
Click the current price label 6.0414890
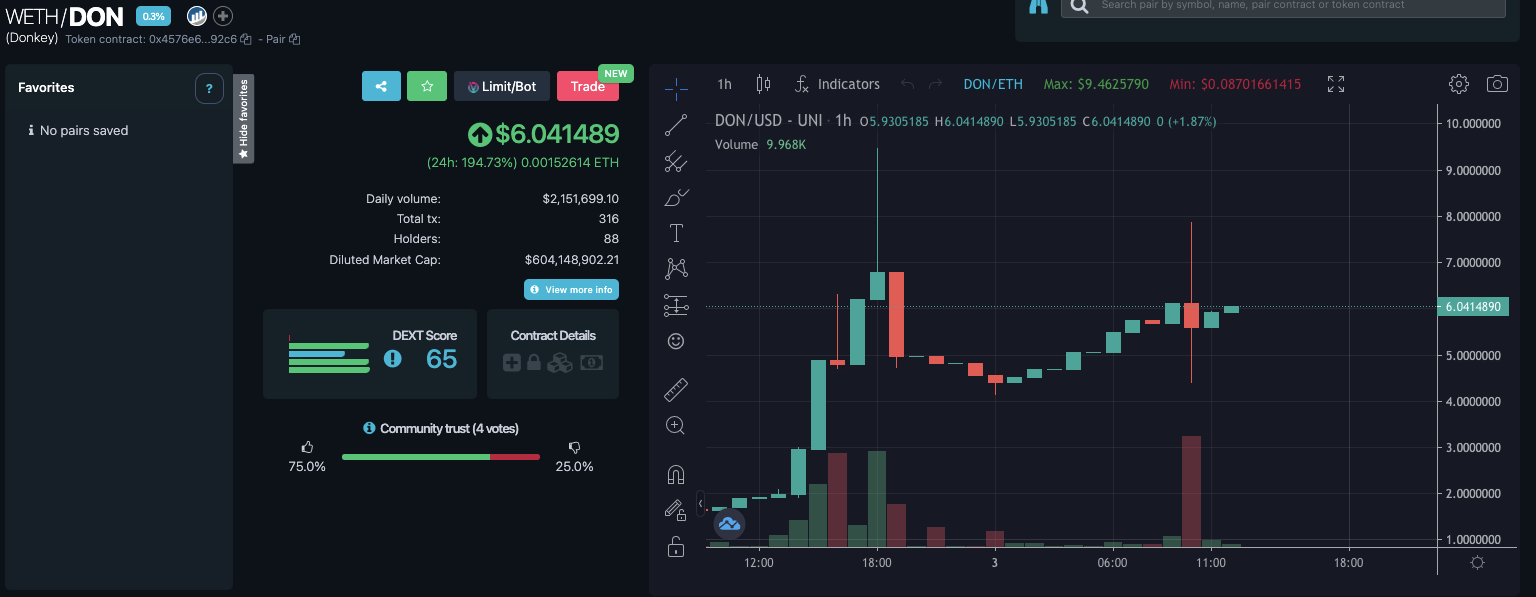pyautogui.click(x=1471, y=307)
